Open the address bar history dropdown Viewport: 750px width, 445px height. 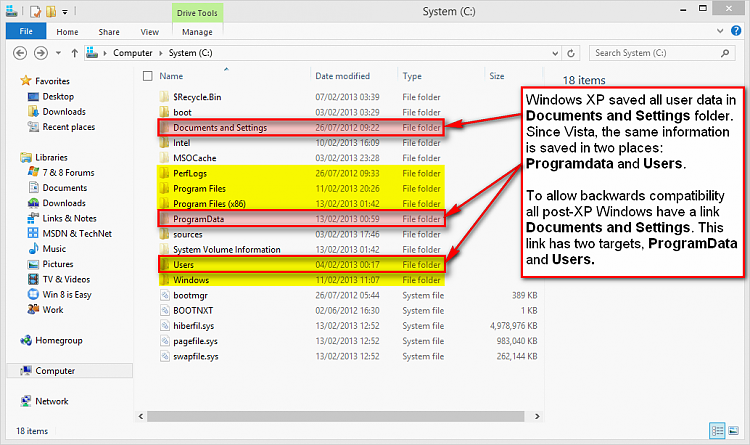coord(555,53)
